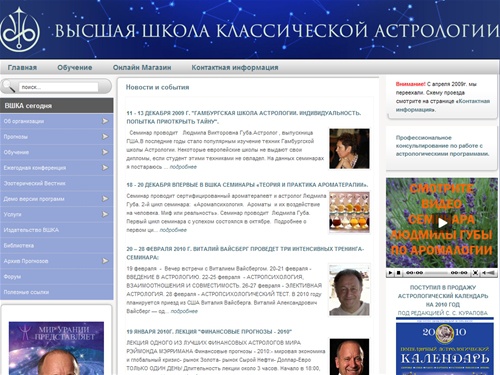Open the Контактная информация menu item
This screenshot has width=500, height=375.
point(235,67)
